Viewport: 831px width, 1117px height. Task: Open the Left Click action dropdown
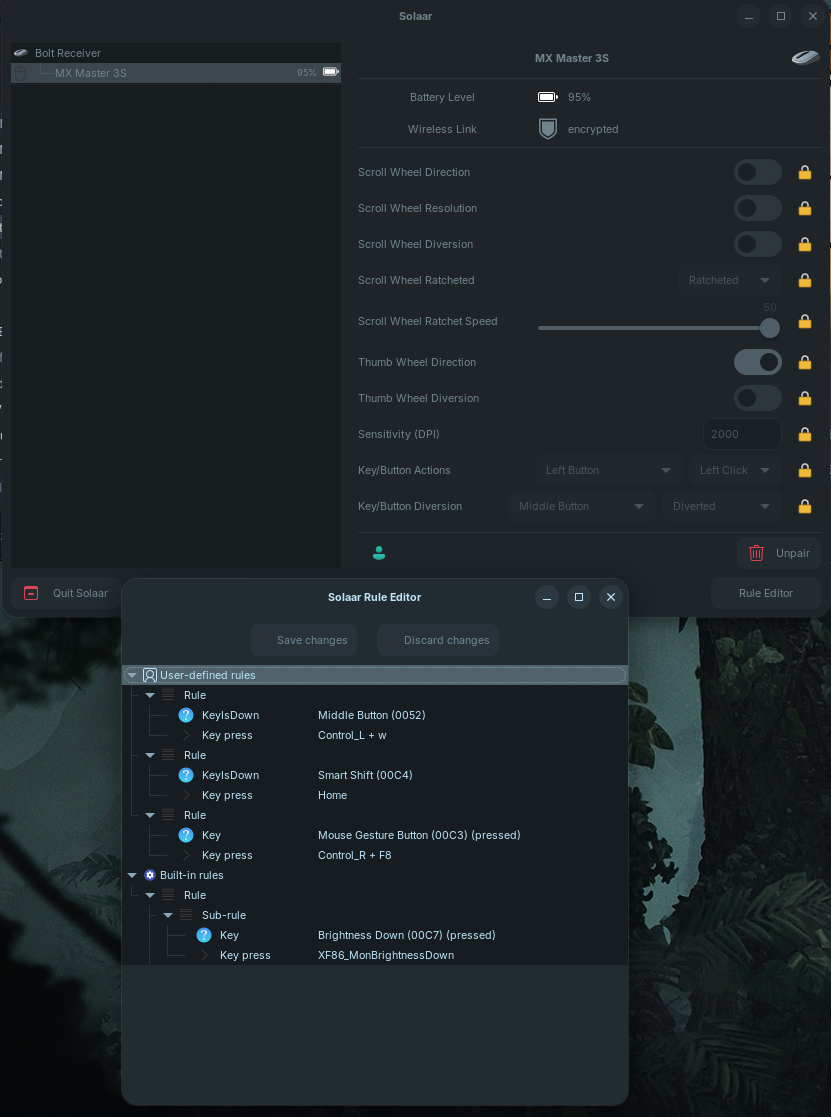(735, 470)
